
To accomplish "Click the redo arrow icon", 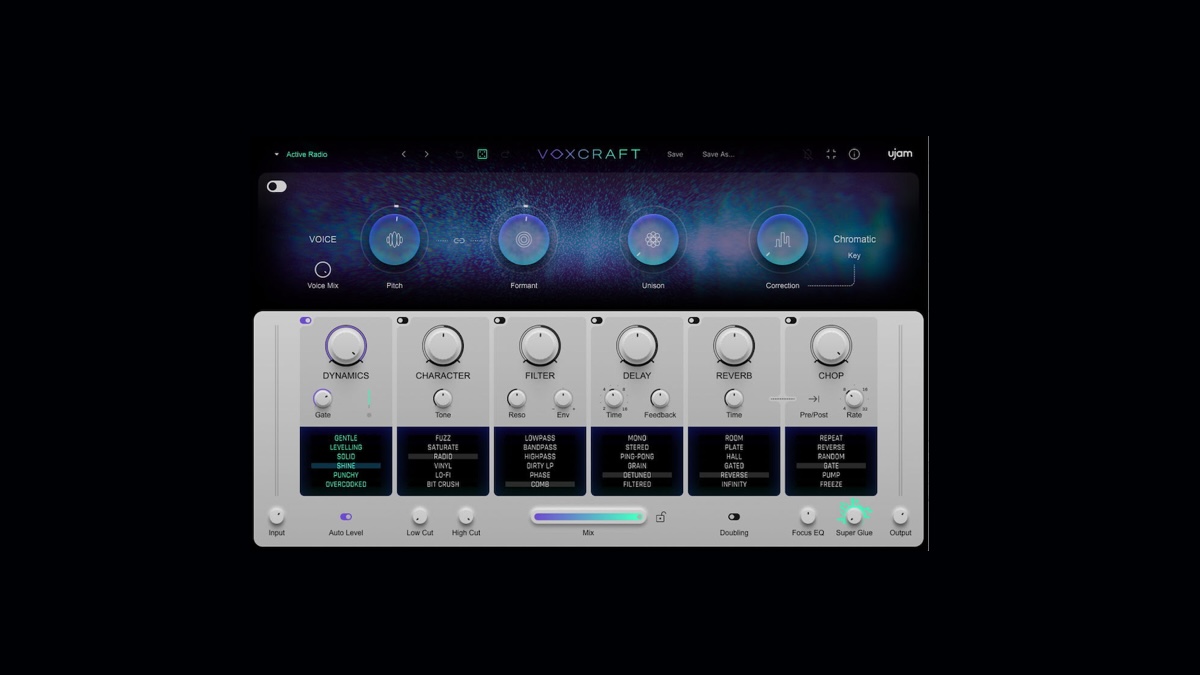I will point(507,154).
